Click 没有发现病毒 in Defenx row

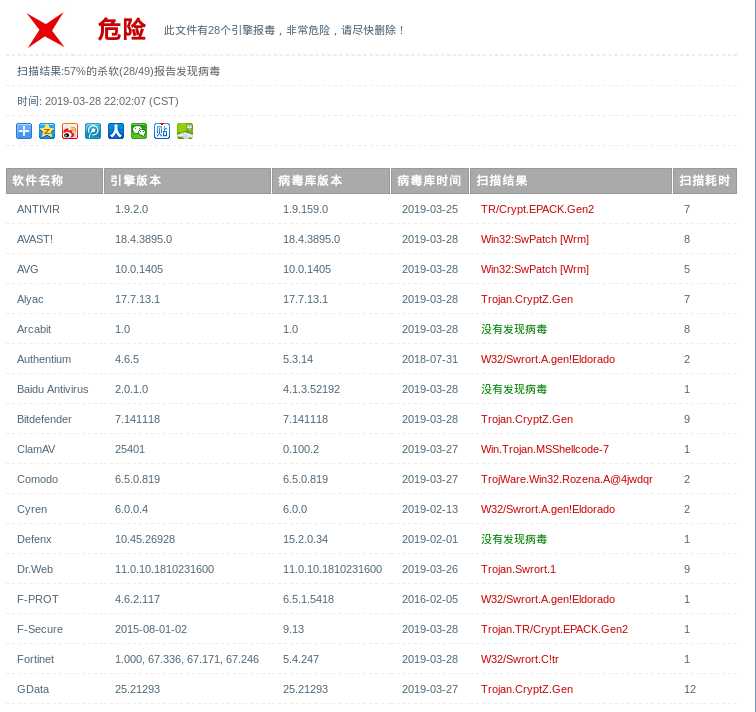[x=514, y=539]
